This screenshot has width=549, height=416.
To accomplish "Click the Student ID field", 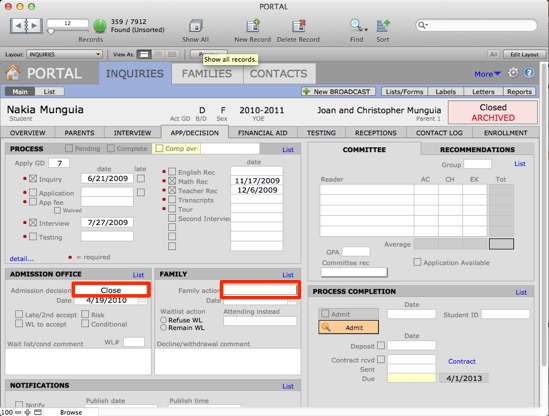I will point(505,314).
